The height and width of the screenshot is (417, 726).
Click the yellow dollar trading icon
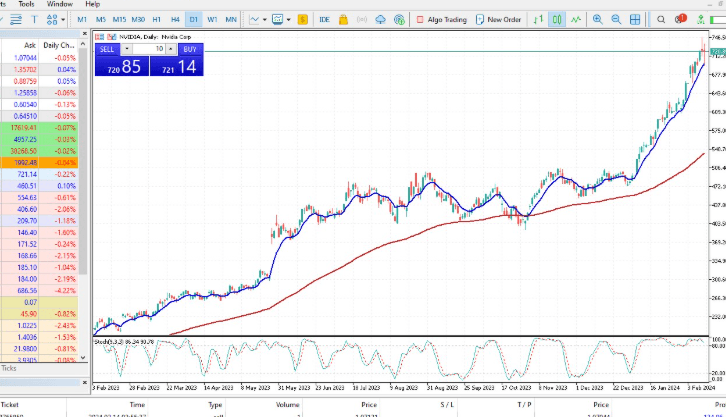(x=303, y=19)
